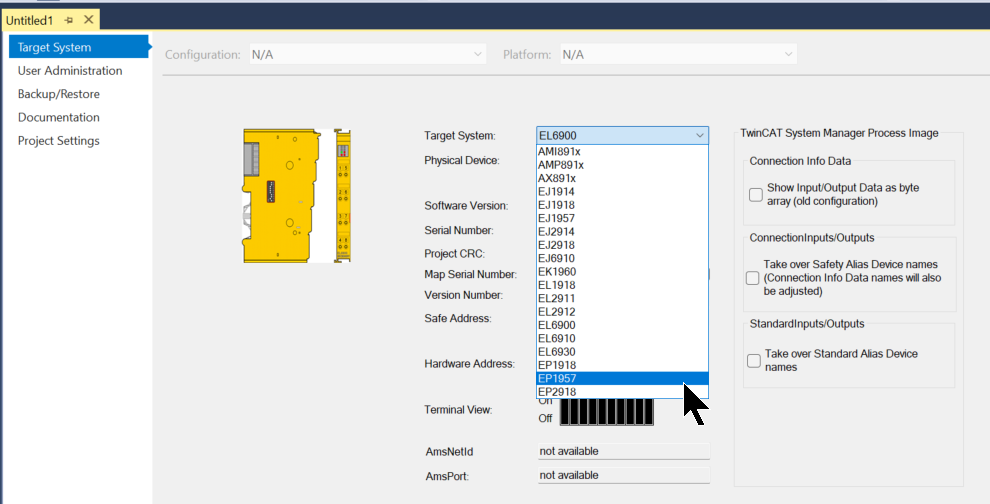Select the EL6900 list entry
Image resolution: width=990 pixels, height=504 pixels.
[622, 325]
